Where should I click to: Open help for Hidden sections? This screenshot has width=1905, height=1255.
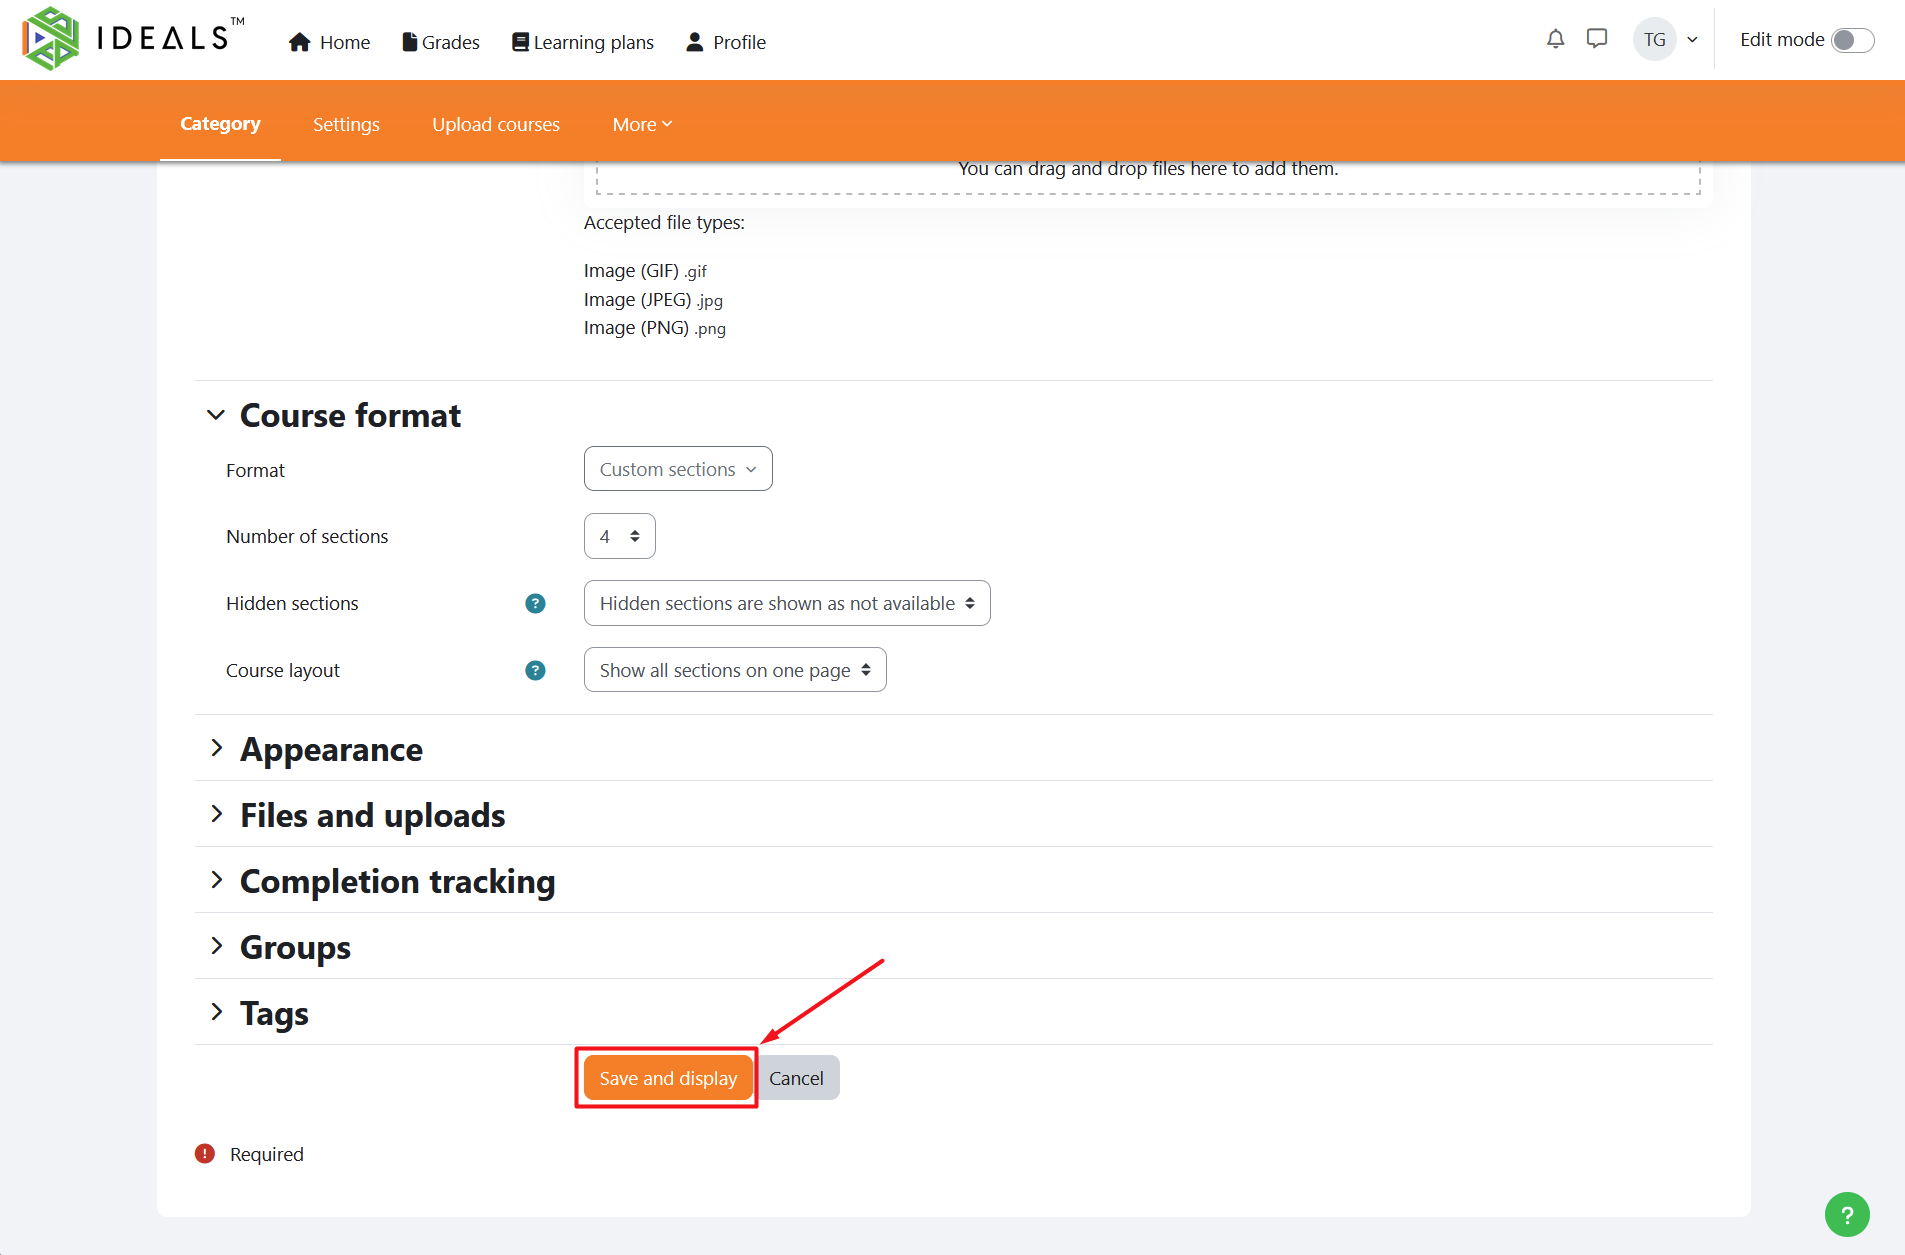click(535, 603)
